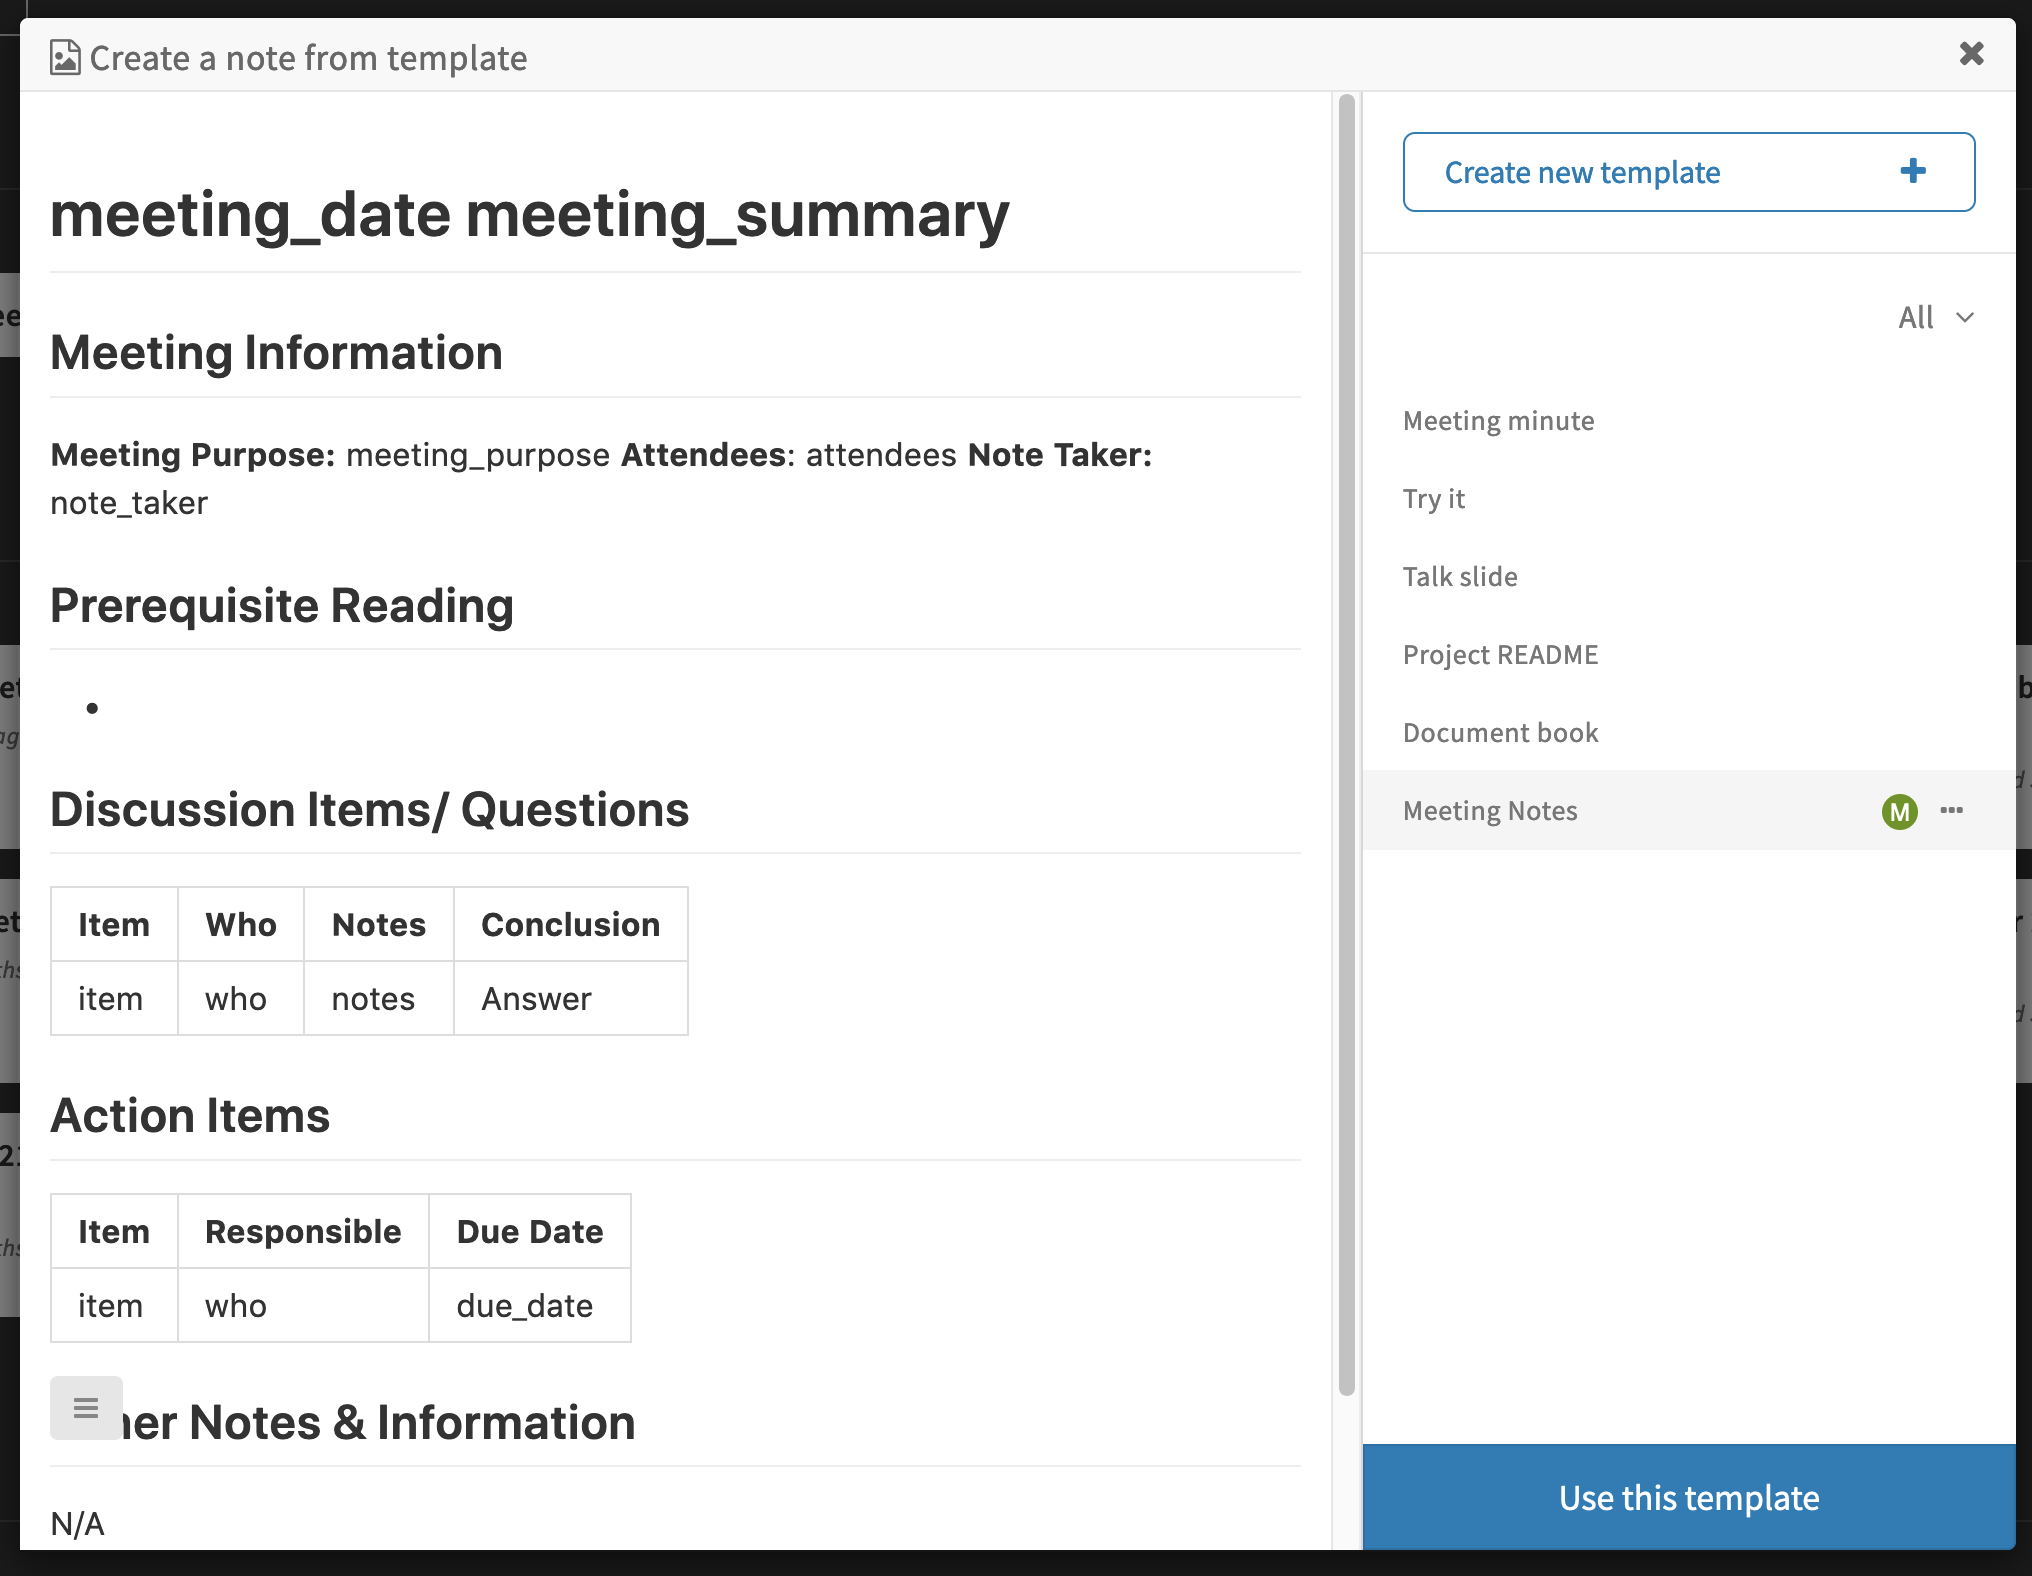Click the 'notes' table cell
The height and width of the screenshot is (1576, 2032).
[x=378, y=999]
